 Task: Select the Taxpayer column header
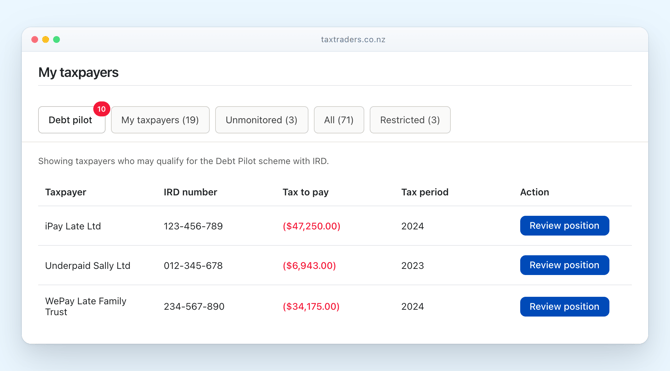coord(65,192)
